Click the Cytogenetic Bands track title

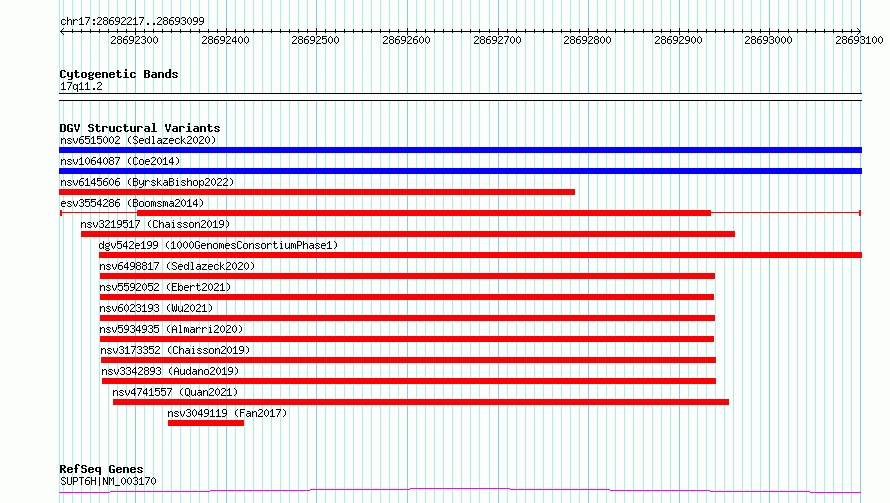point(119,74)
